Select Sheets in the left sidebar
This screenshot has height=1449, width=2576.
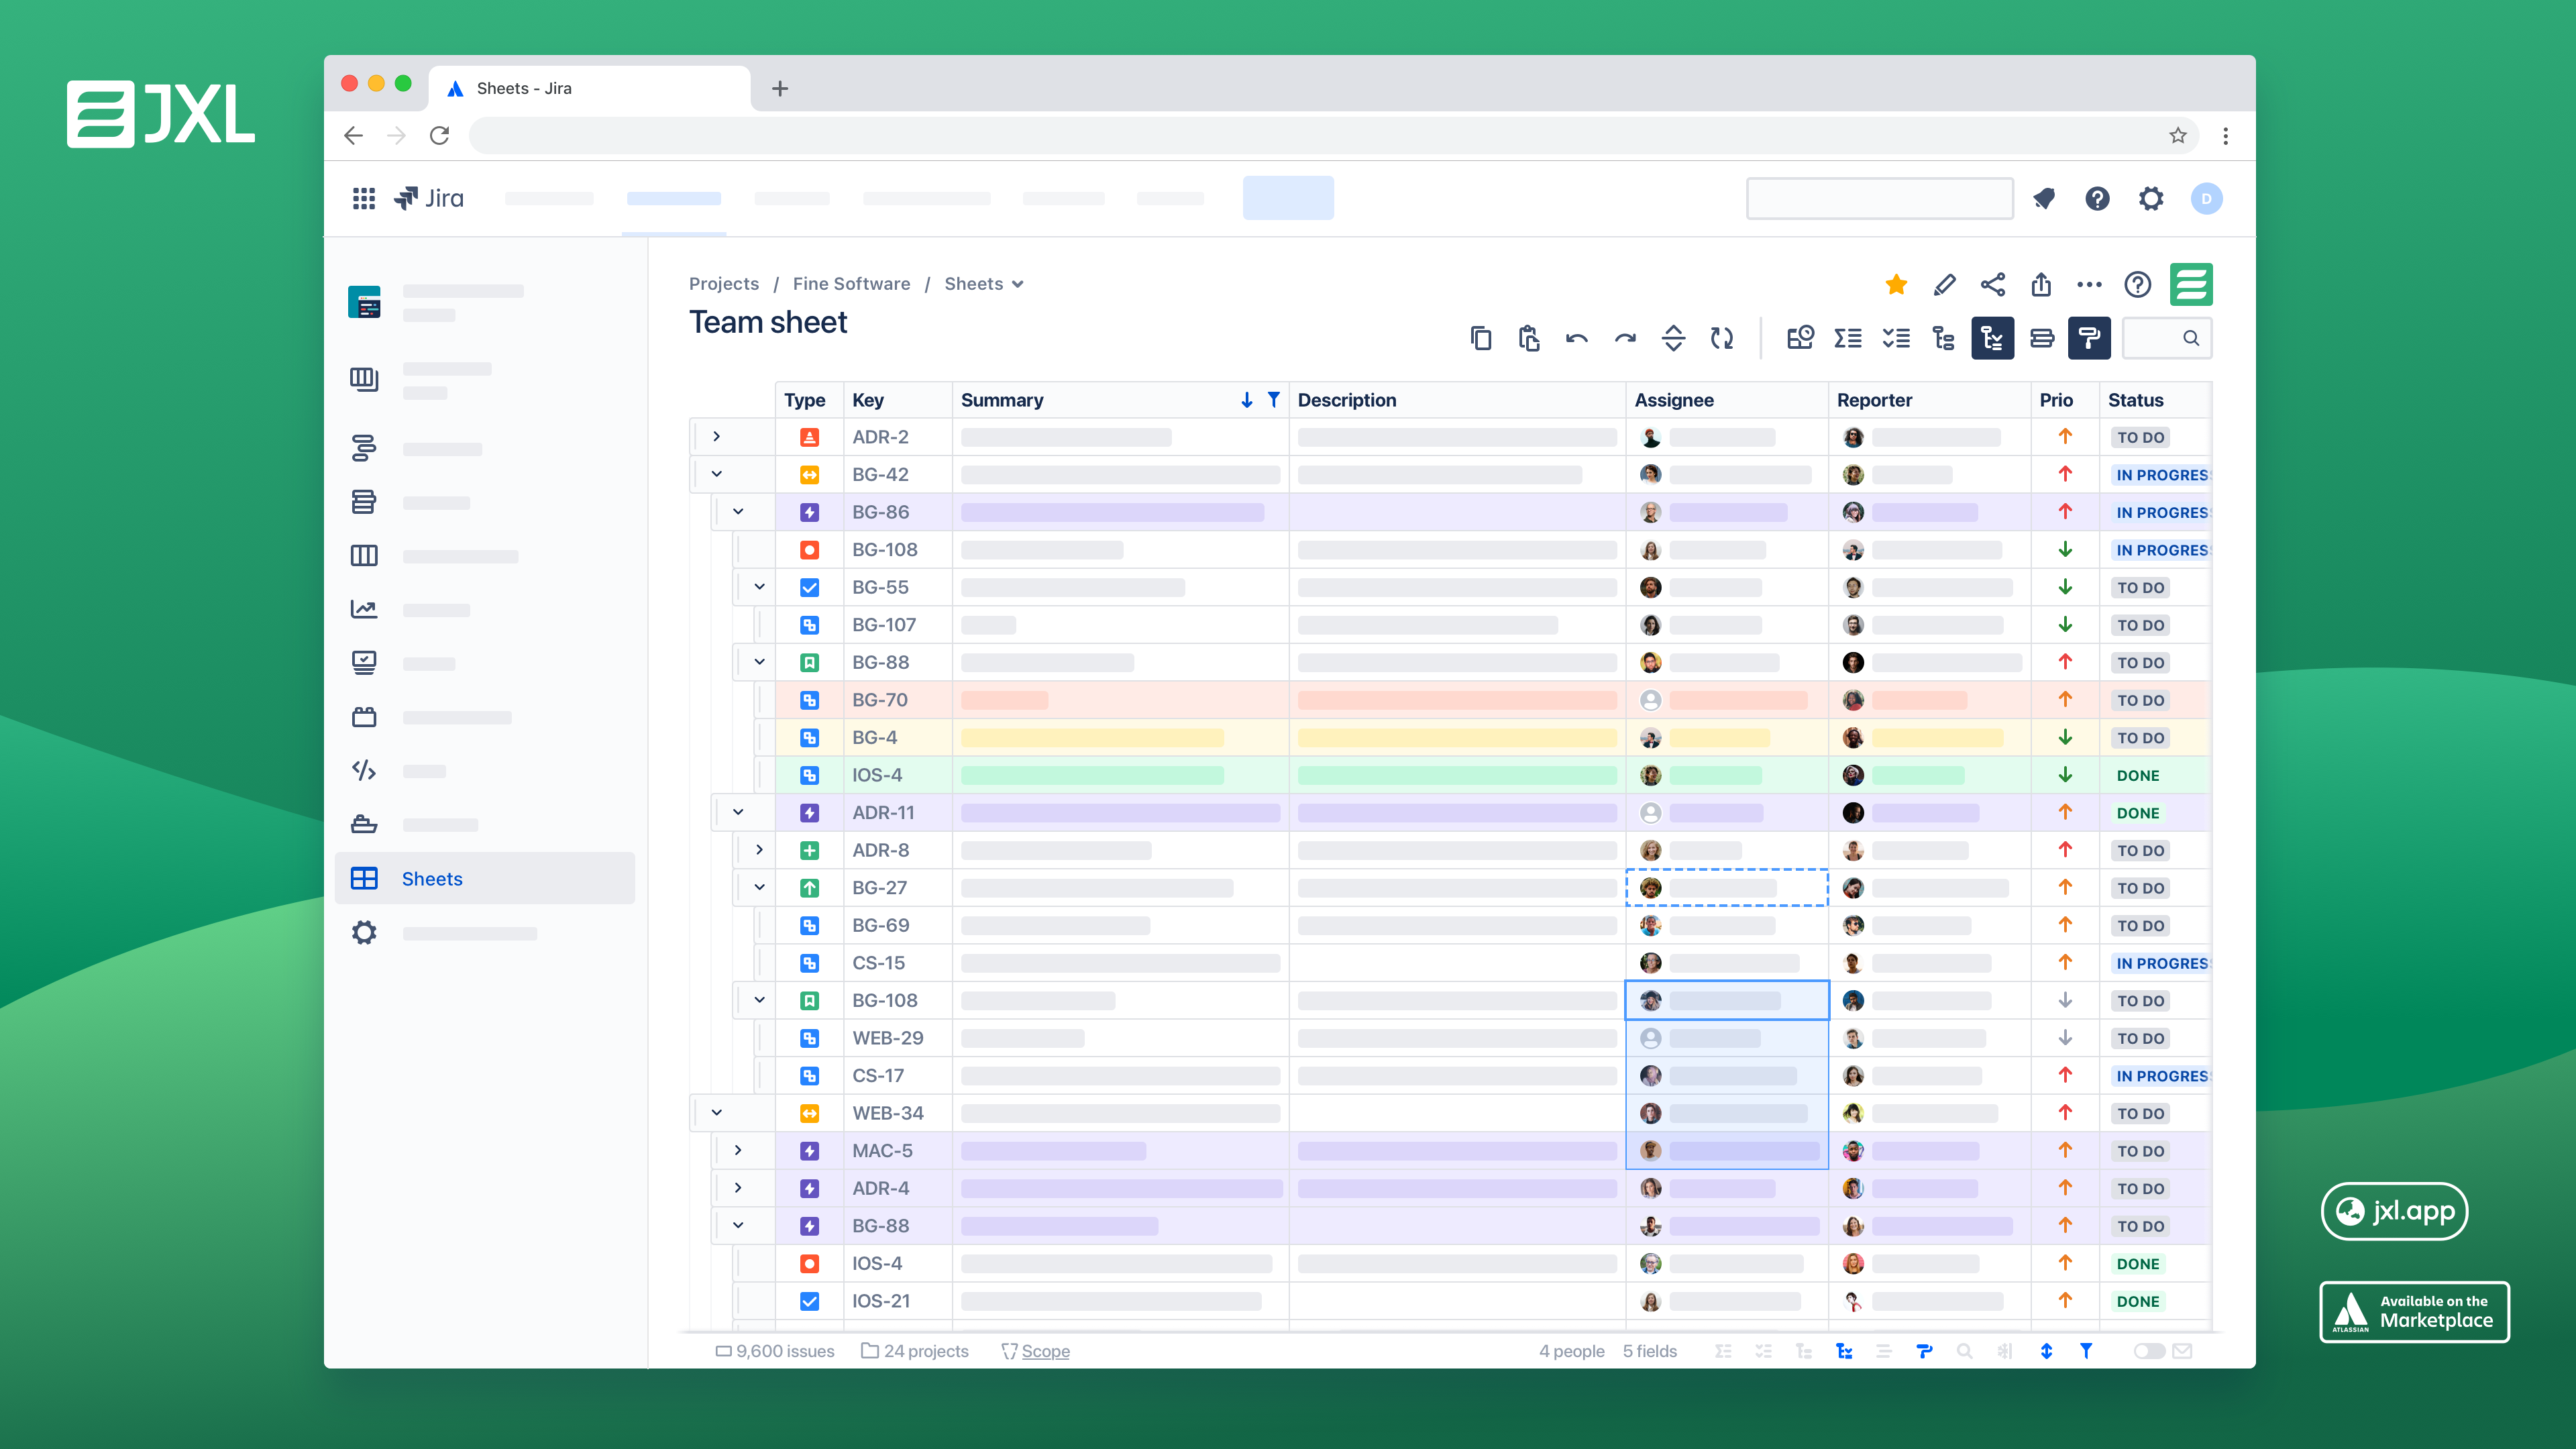coord(432,878)
